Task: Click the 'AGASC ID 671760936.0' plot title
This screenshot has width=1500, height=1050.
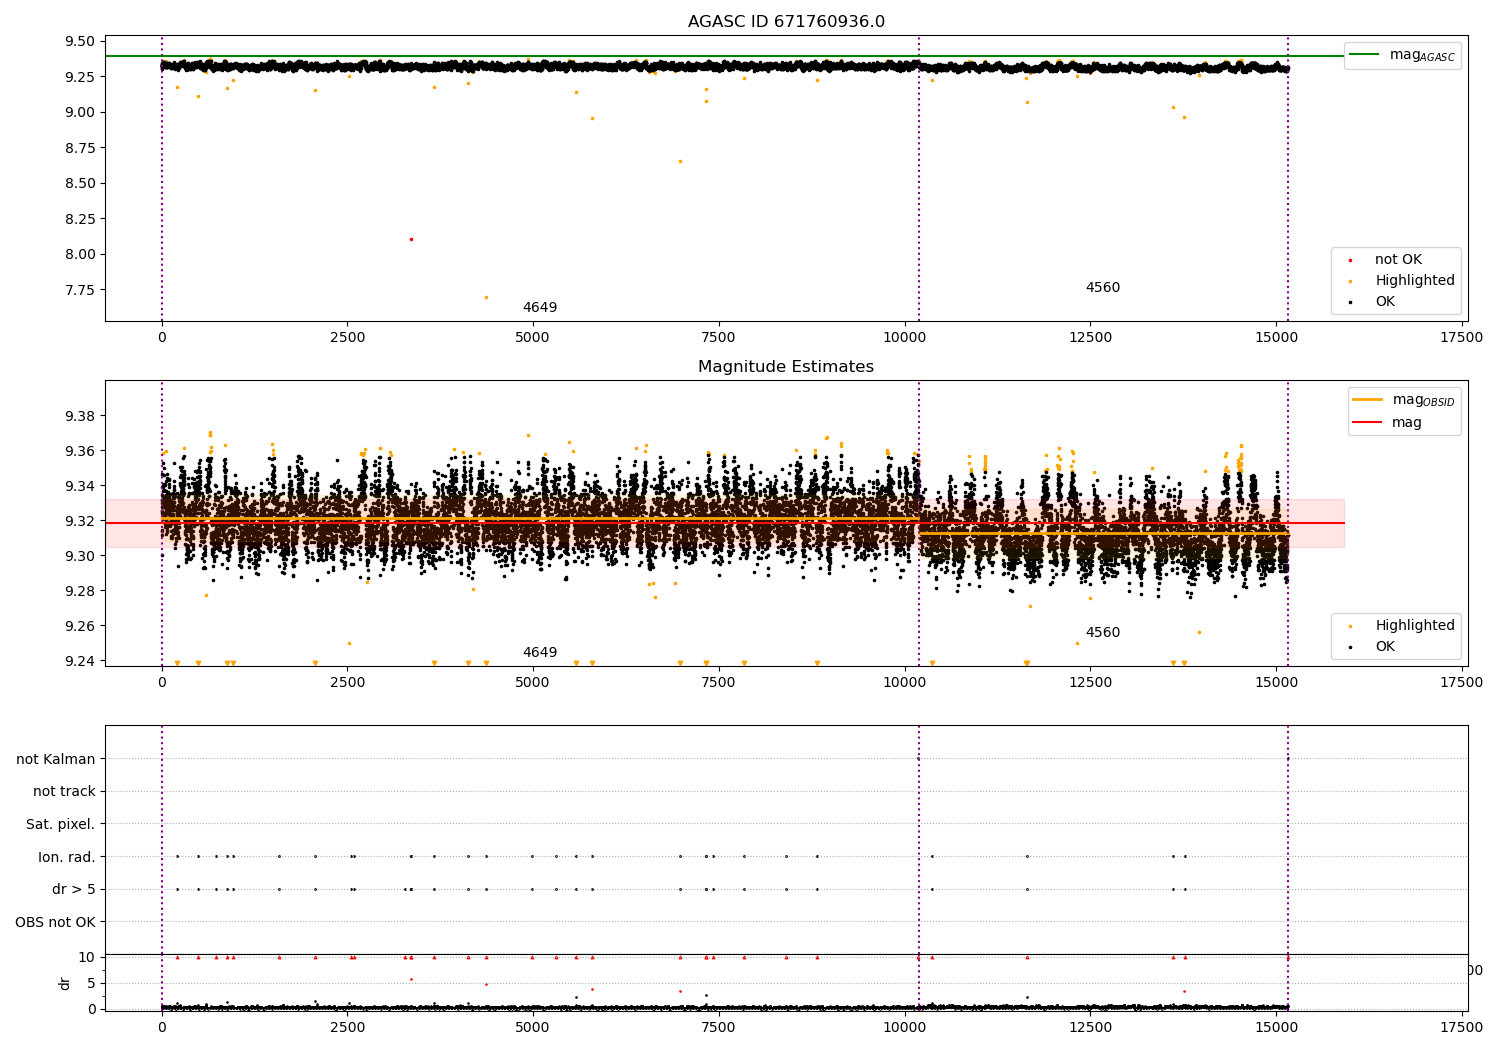Action: click(786, 22)
